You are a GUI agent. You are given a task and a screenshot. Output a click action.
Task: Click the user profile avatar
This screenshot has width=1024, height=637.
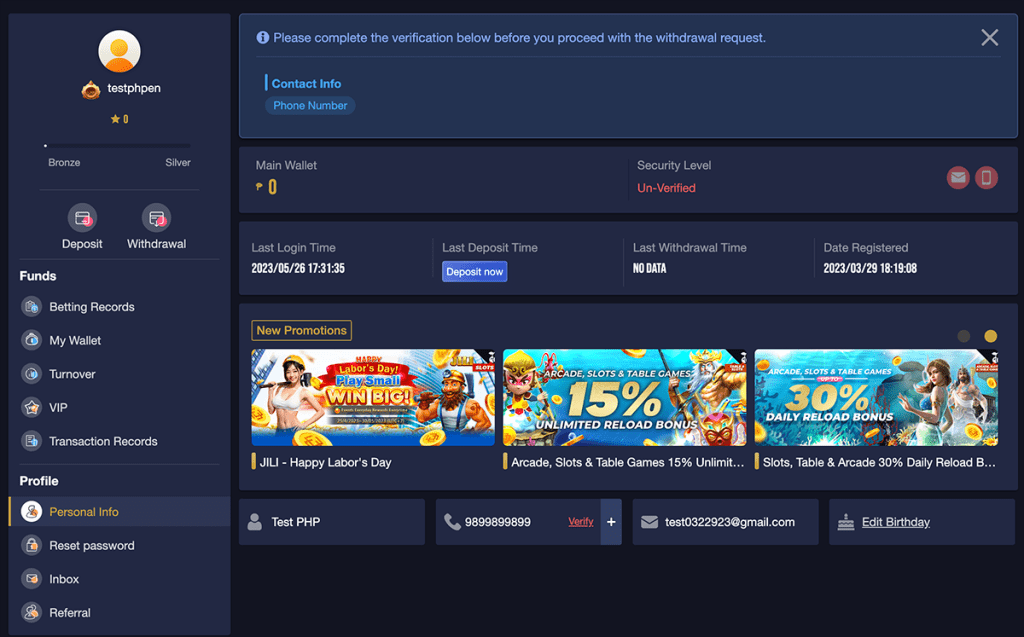[x=119, y=51]
